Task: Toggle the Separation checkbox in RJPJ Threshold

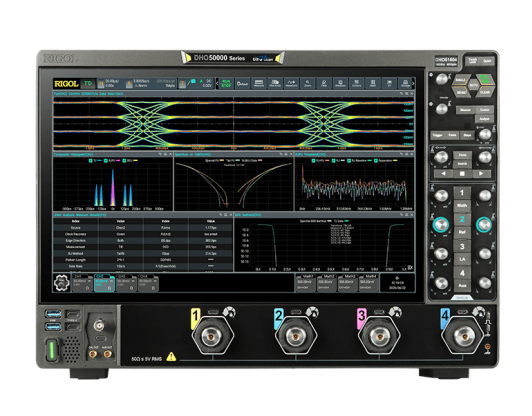Action: point(376,160)
